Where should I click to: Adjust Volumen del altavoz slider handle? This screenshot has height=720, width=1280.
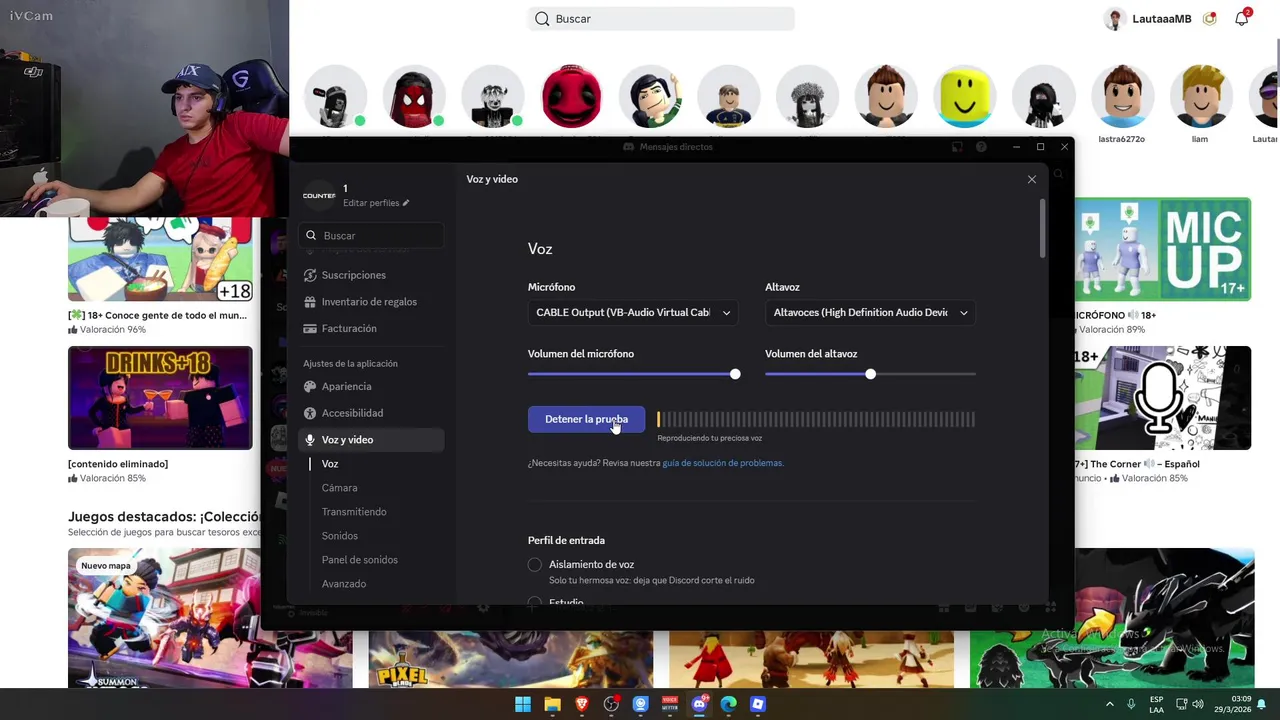click(870, 374)
